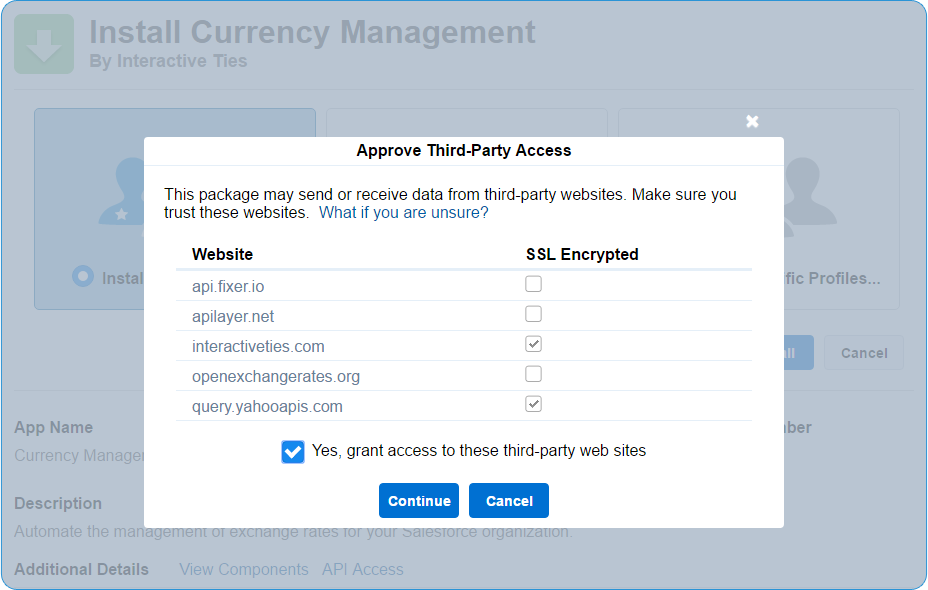Click the Continue button
This screenshot has width=928, height=590.
(x=419, y=501)
